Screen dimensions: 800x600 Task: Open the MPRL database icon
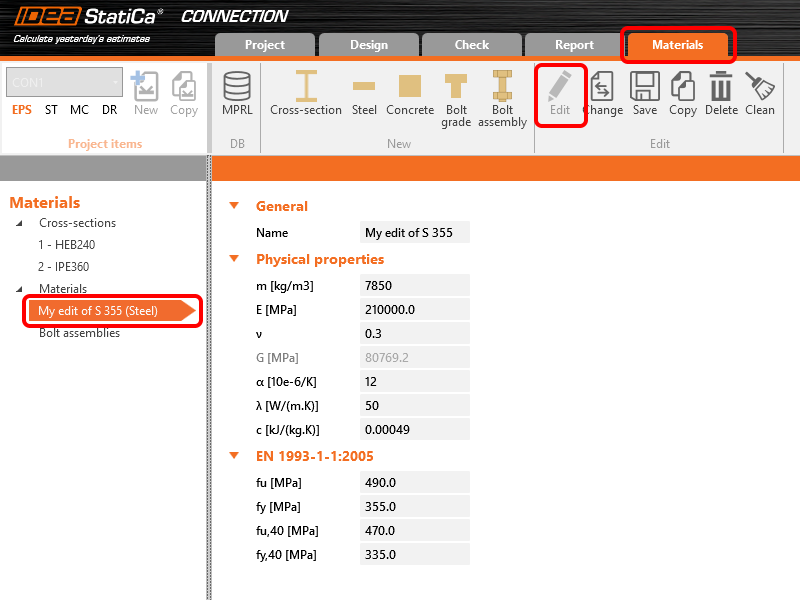coord(237,95)
